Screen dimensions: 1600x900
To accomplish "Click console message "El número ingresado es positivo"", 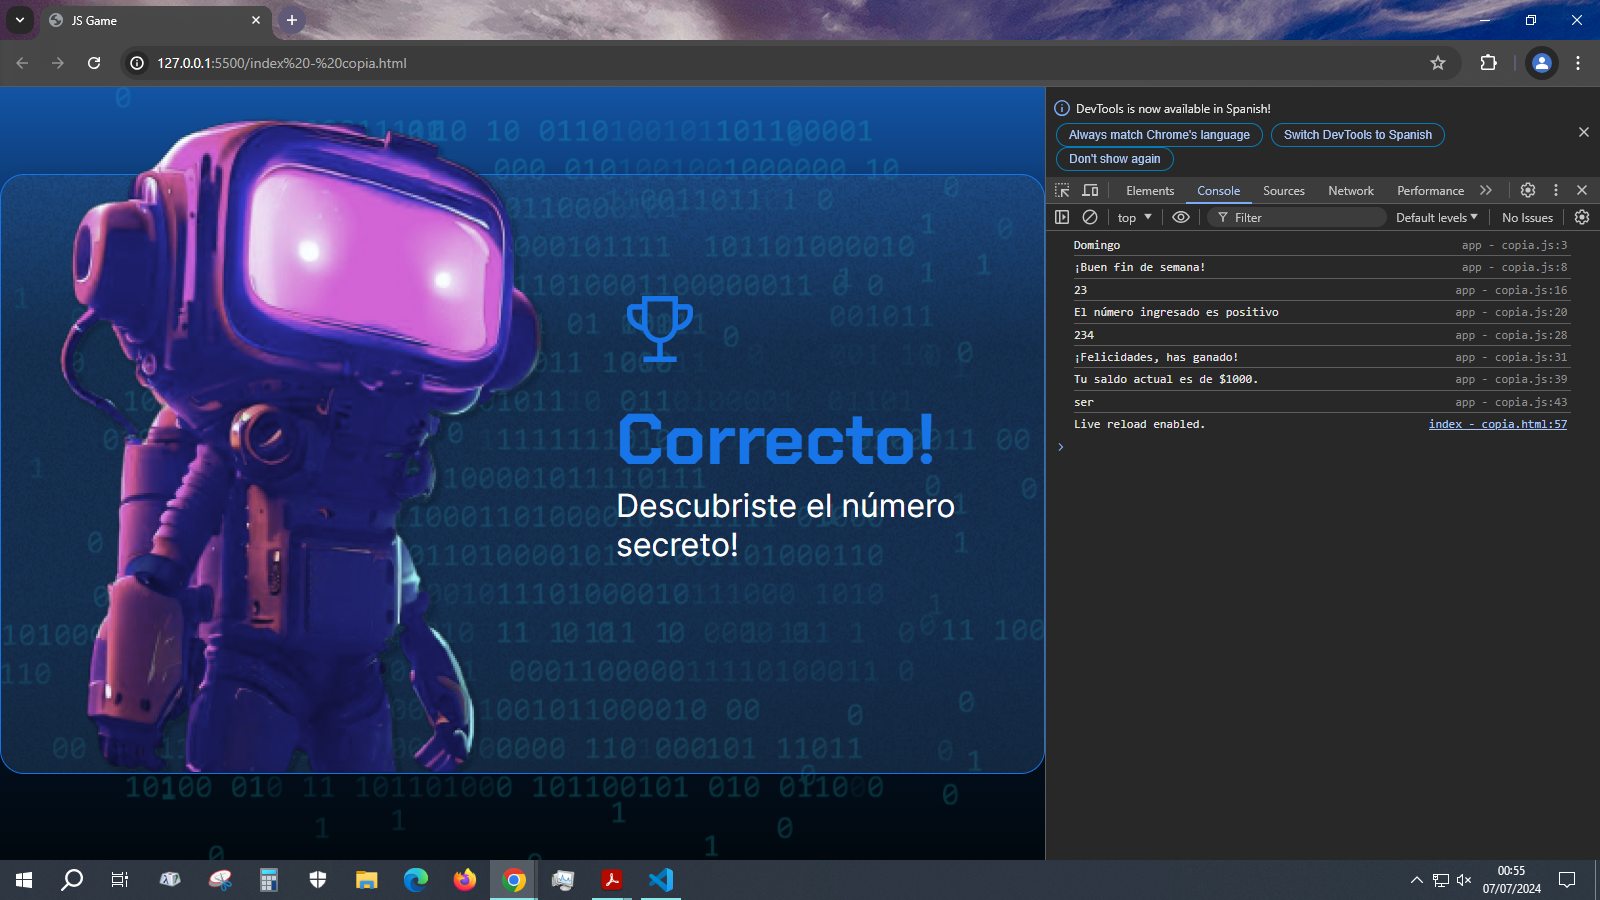I will tap(1176, 312).
